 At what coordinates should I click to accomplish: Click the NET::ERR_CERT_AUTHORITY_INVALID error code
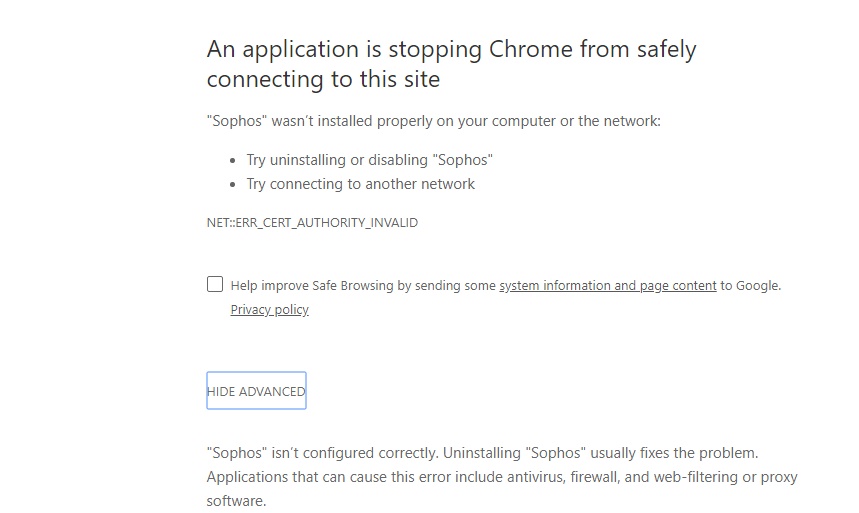pos(312,223)
